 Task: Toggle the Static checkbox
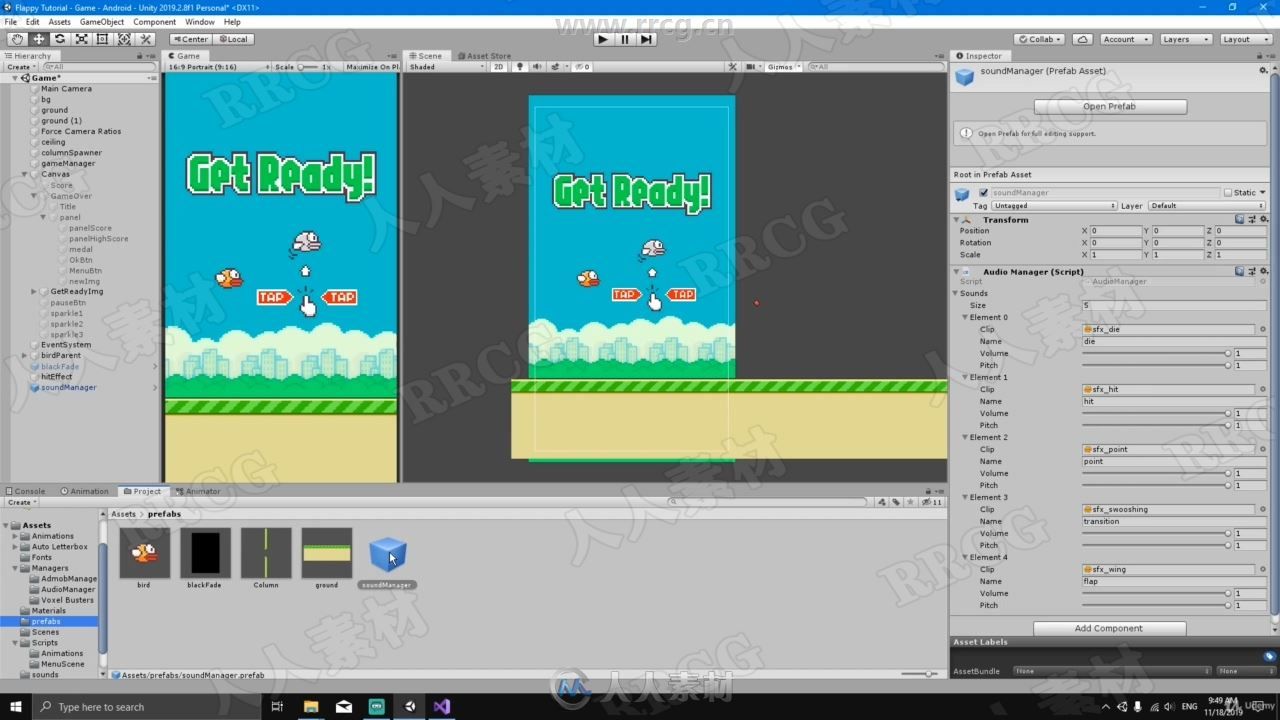tap(1228, 192)
